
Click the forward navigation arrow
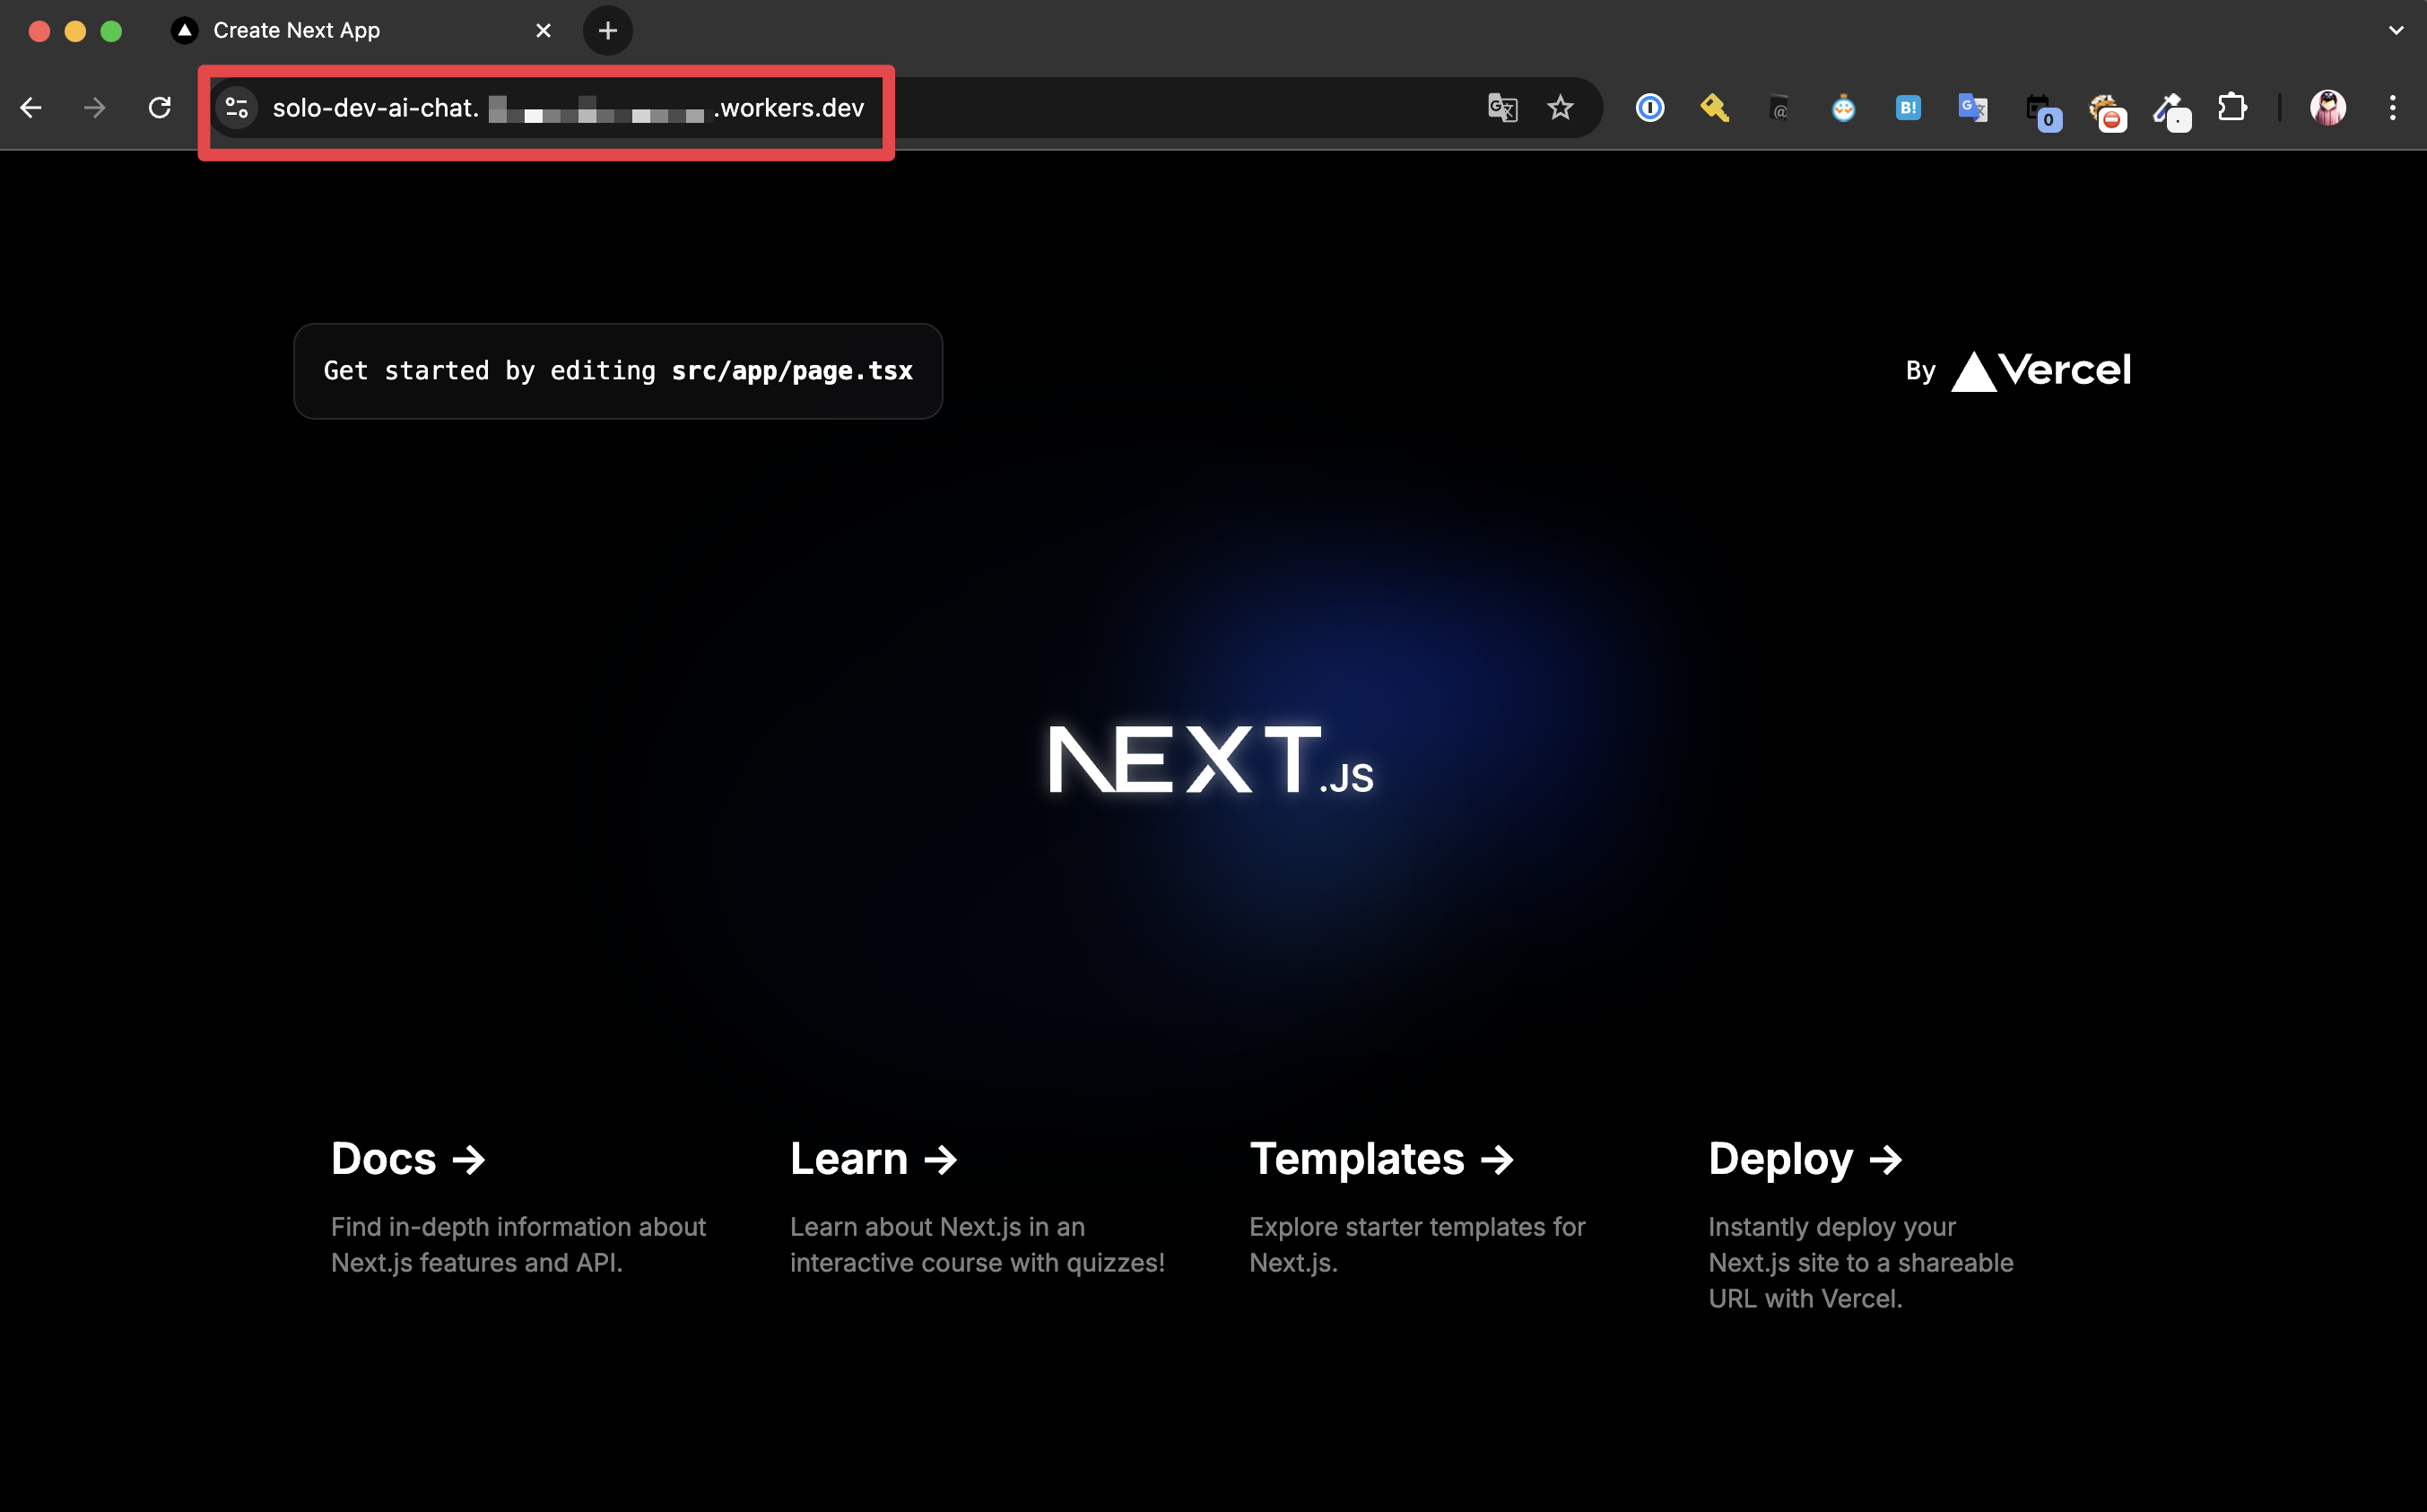95,108
